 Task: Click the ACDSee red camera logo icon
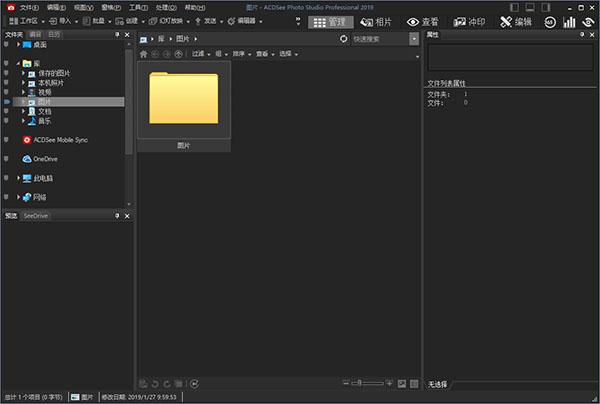(11, 7)
